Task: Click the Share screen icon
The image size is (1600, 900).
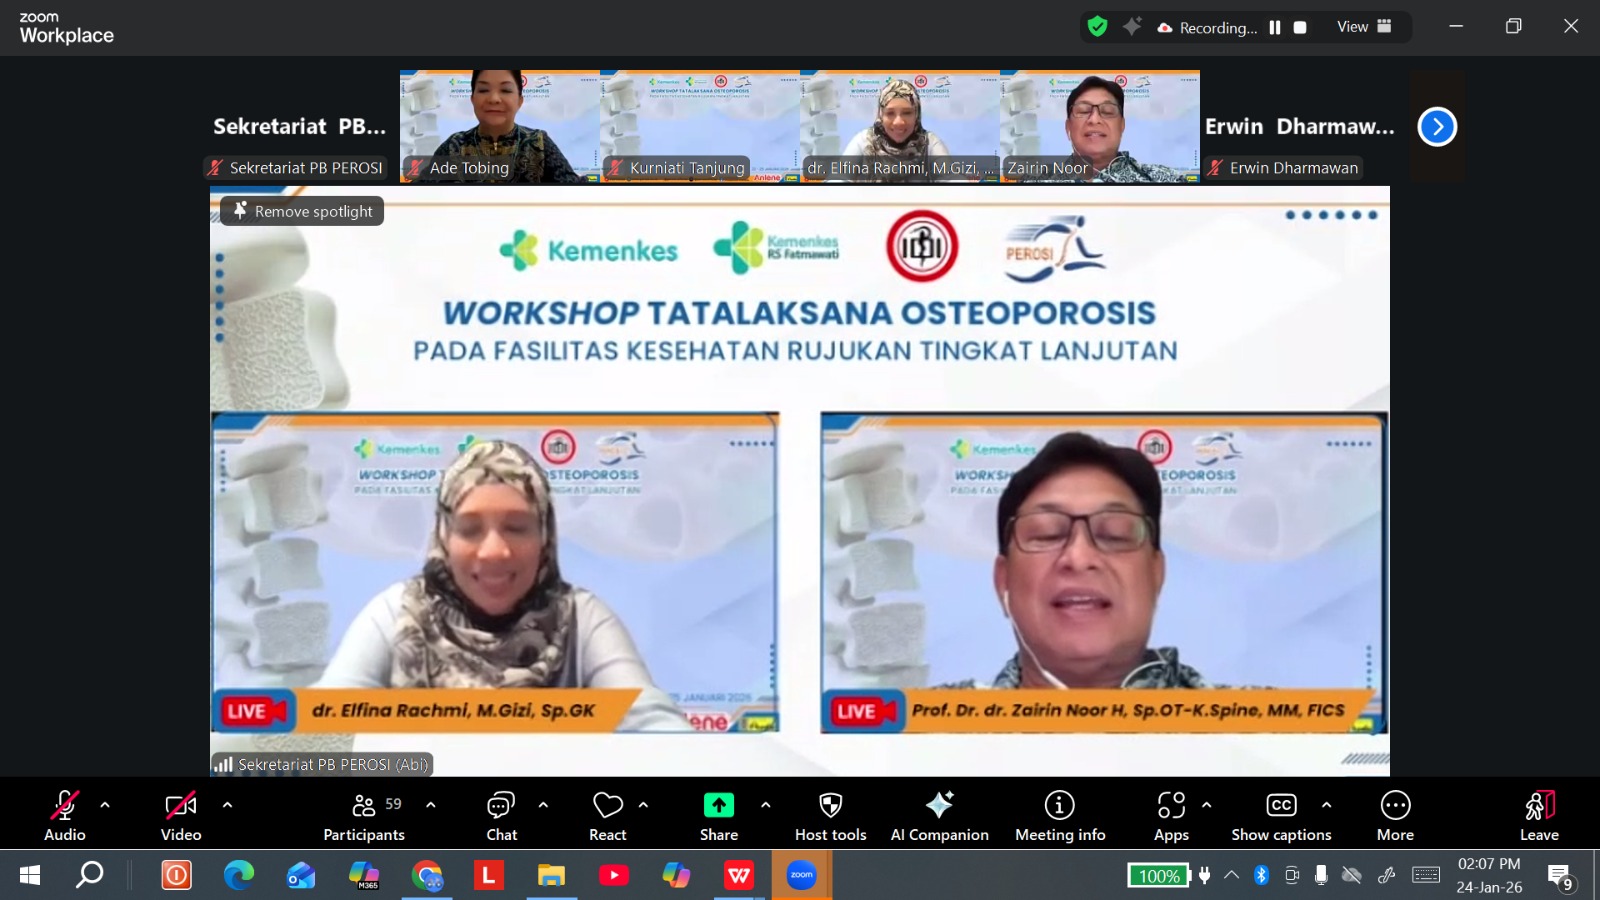Action: [x=718, y=806]
